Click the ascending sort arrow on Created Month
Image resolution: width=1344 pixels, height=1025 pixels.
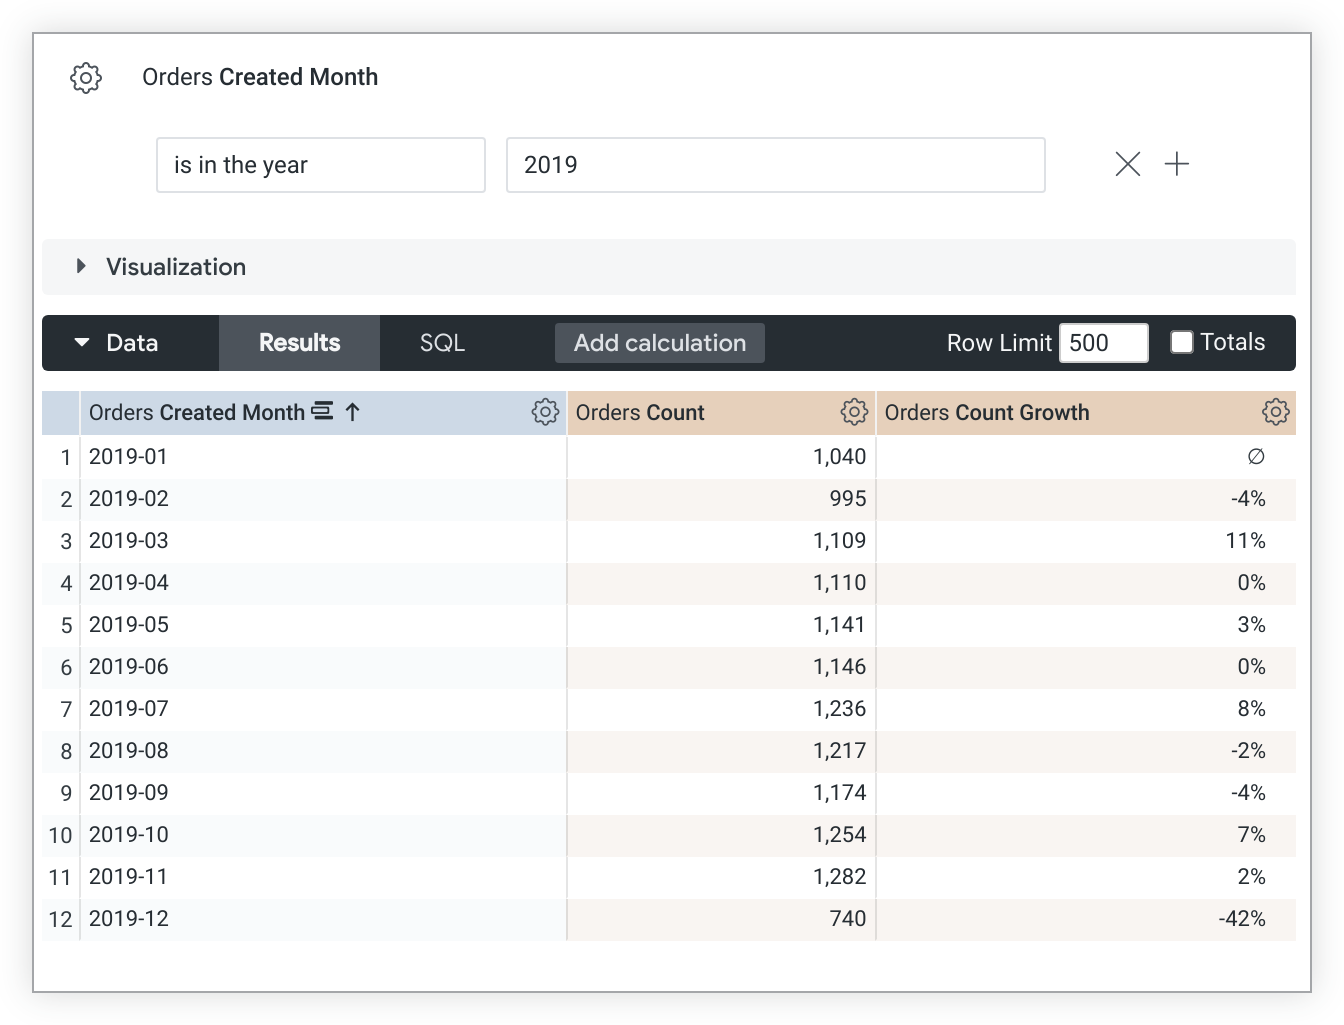pos(353,412)
